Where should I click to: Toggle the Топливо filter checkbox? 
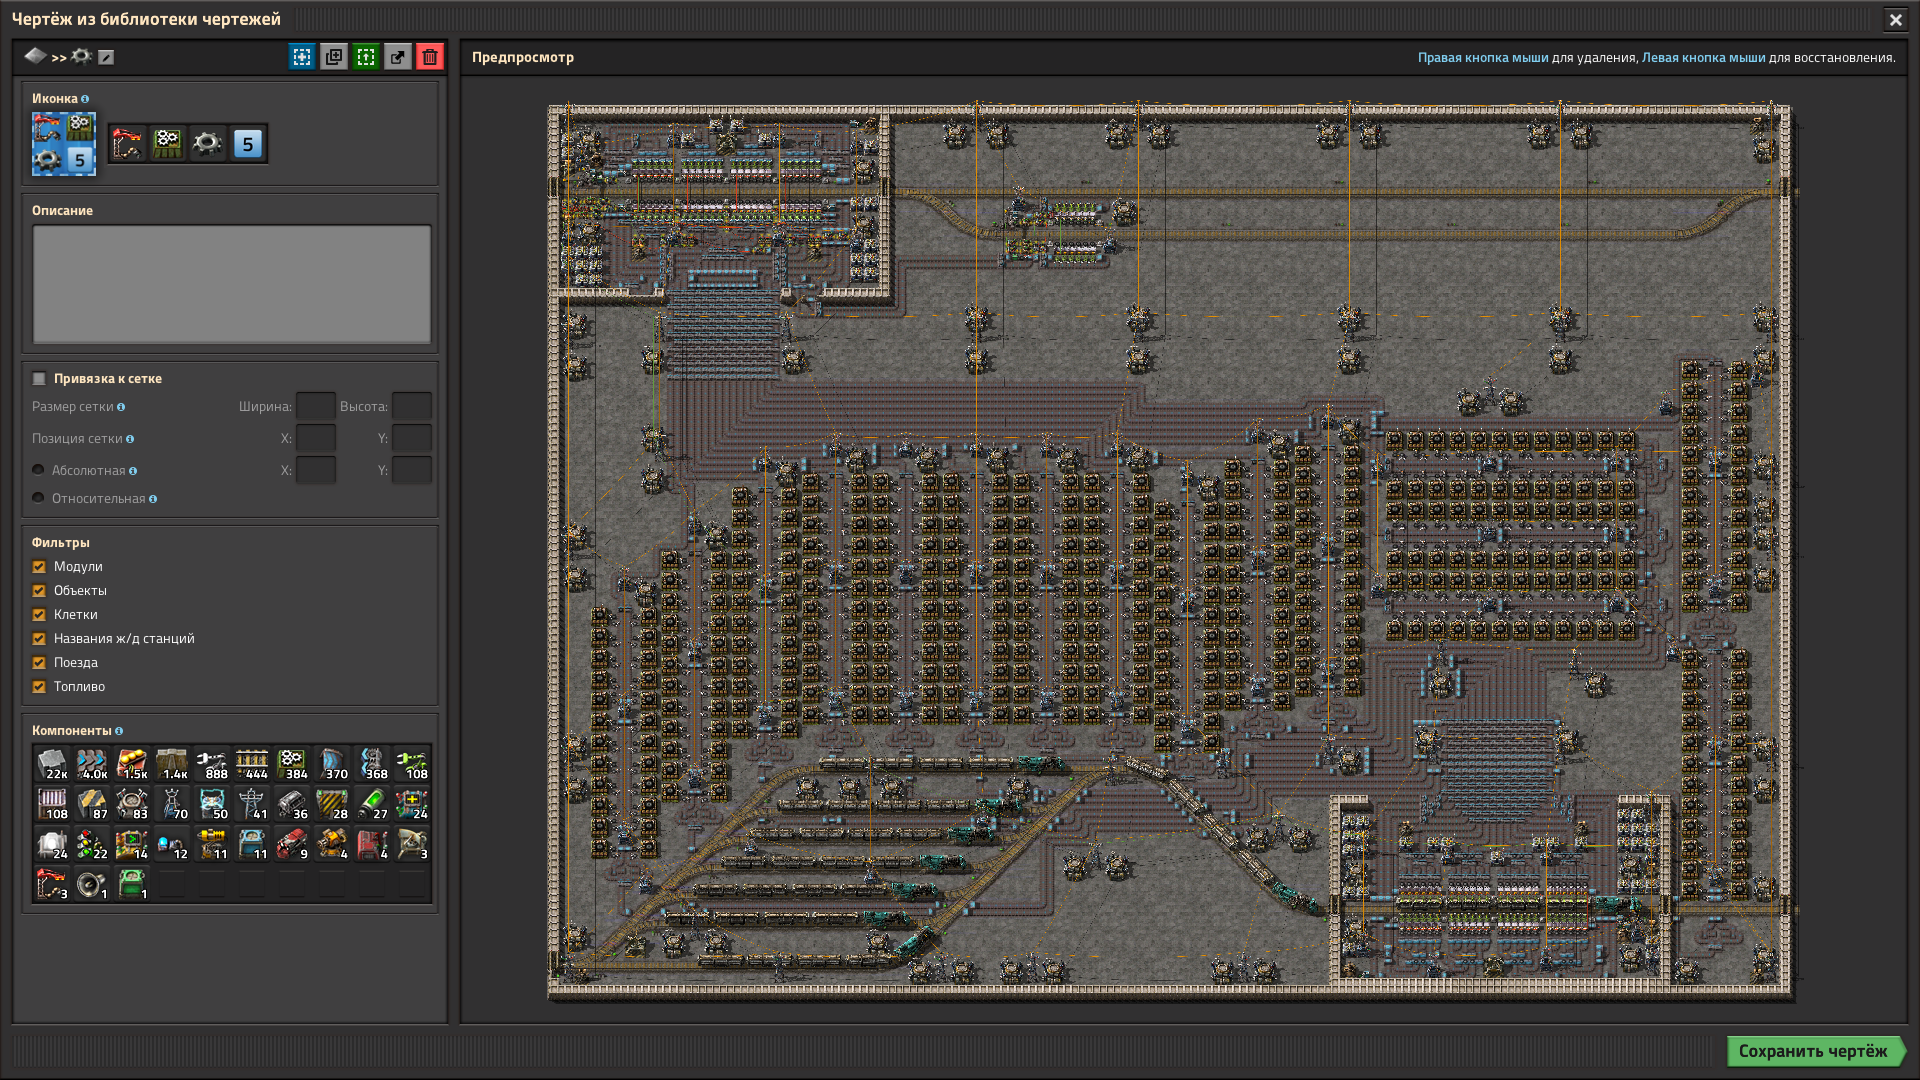(x=39, y=687)
